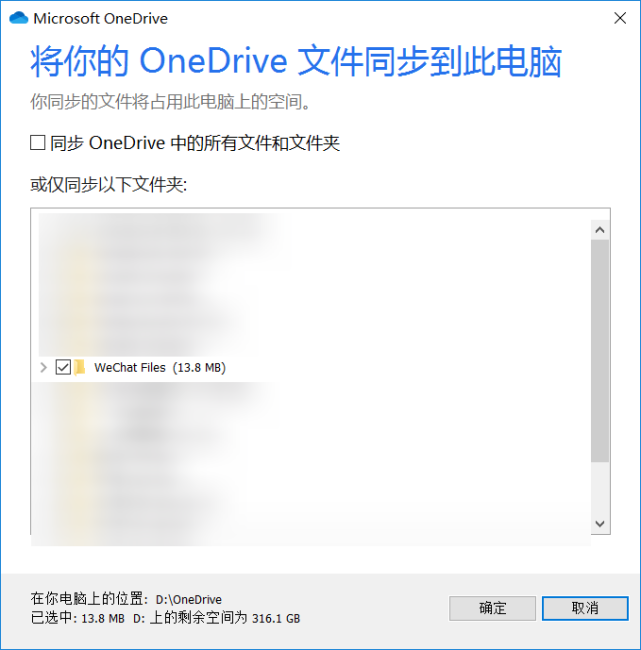Image resolution: width=641 pixels, height=650 pixels.
Task: Click the 已选中 13.8 MB status text
Action: coord(78,618)
